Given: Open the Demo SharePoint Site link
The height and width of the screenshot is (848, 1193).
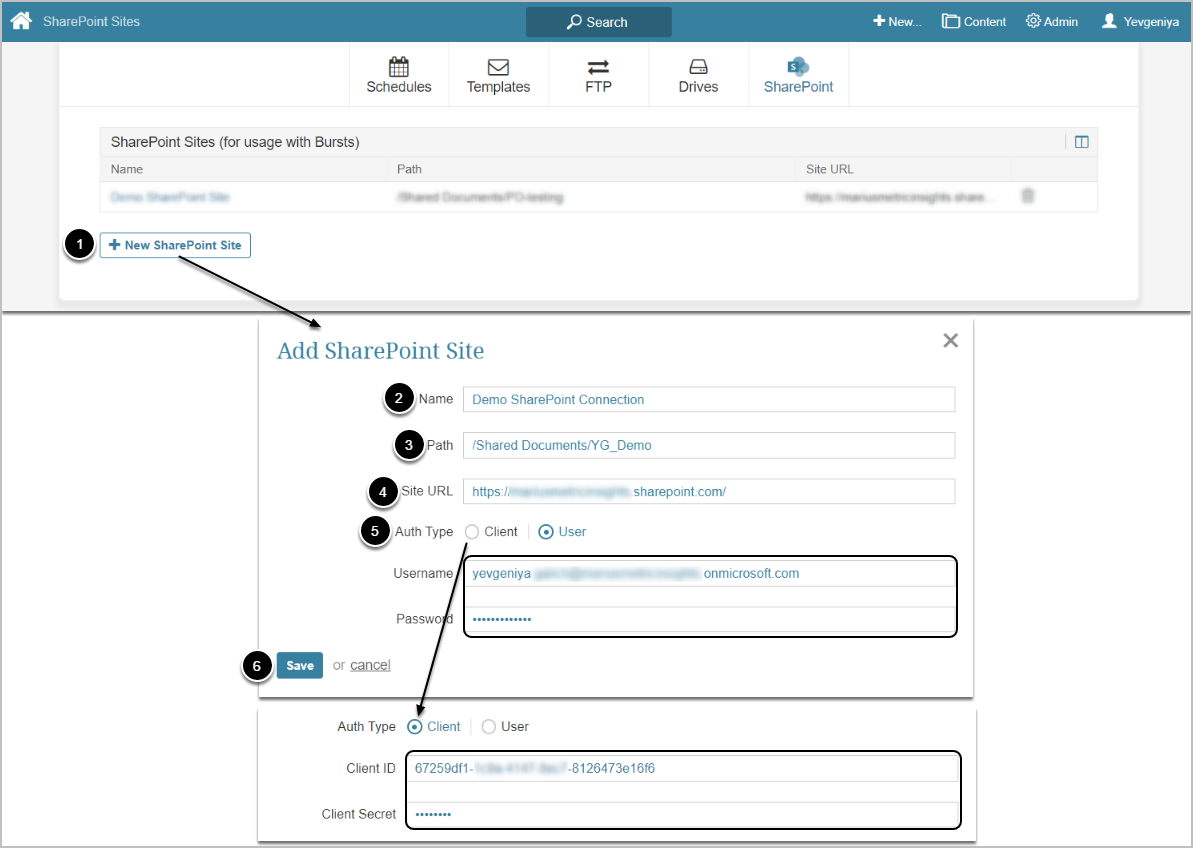Looking at the screenshot, I should (170, 197).
